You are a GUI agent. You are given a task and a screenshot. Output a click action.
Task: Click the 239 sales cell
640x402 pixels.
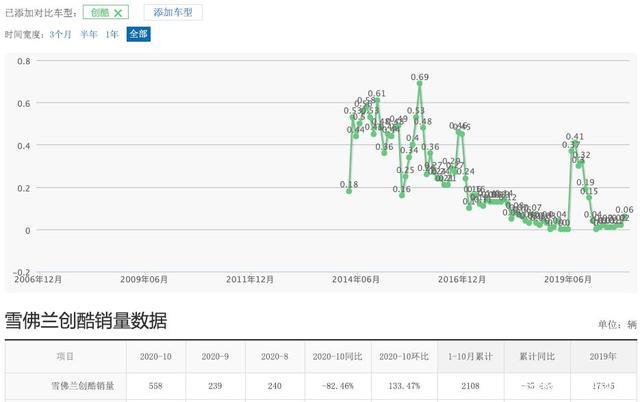coord(215,386)
